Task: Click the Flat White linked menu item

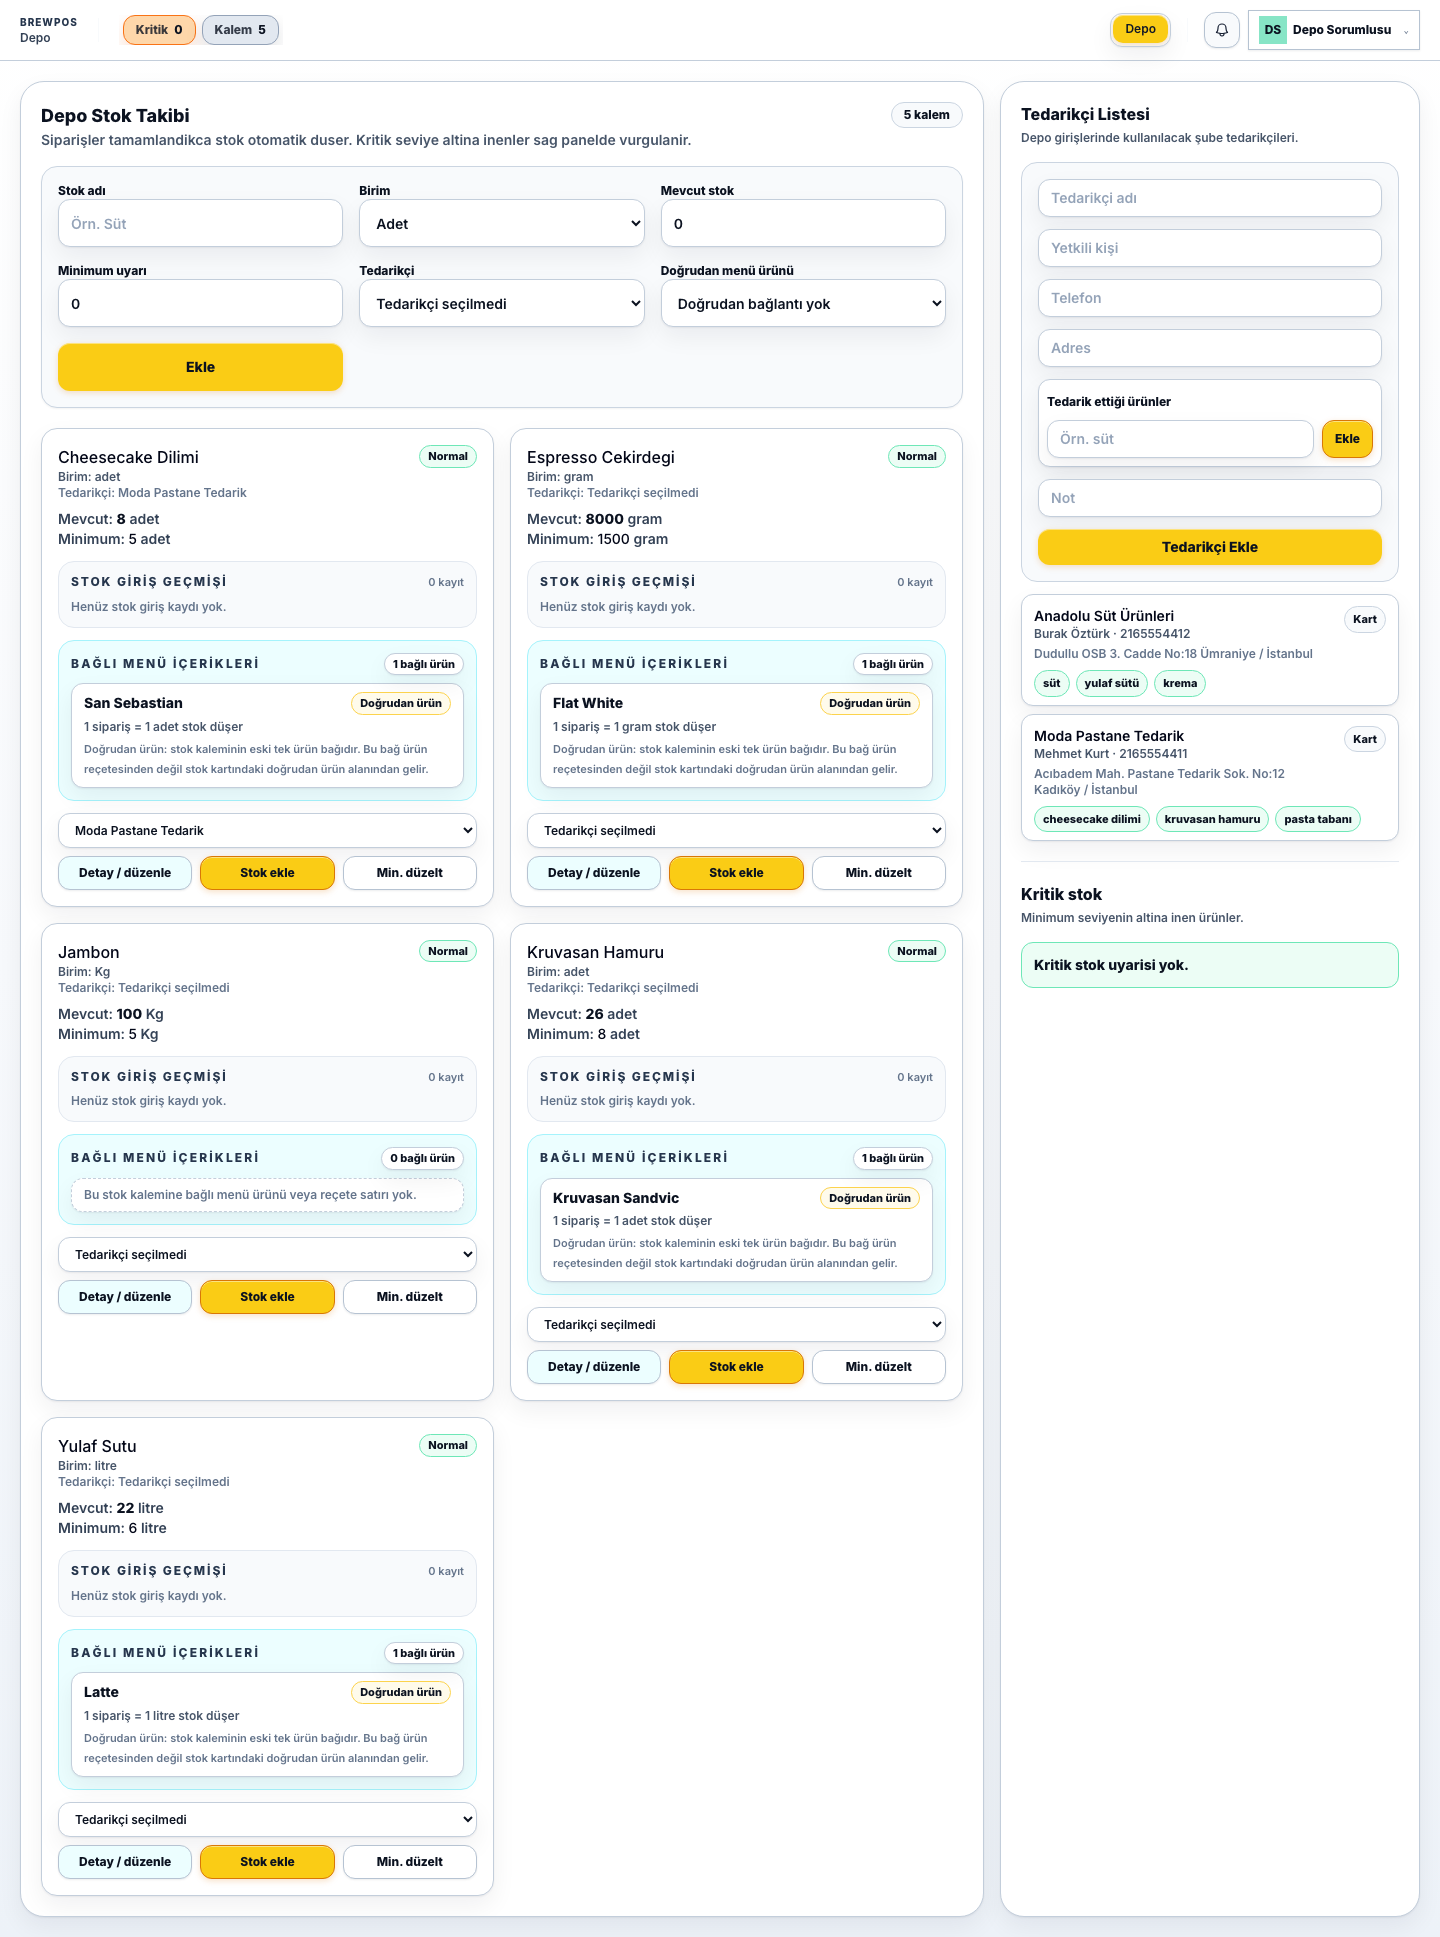Action: click(736, 735)
